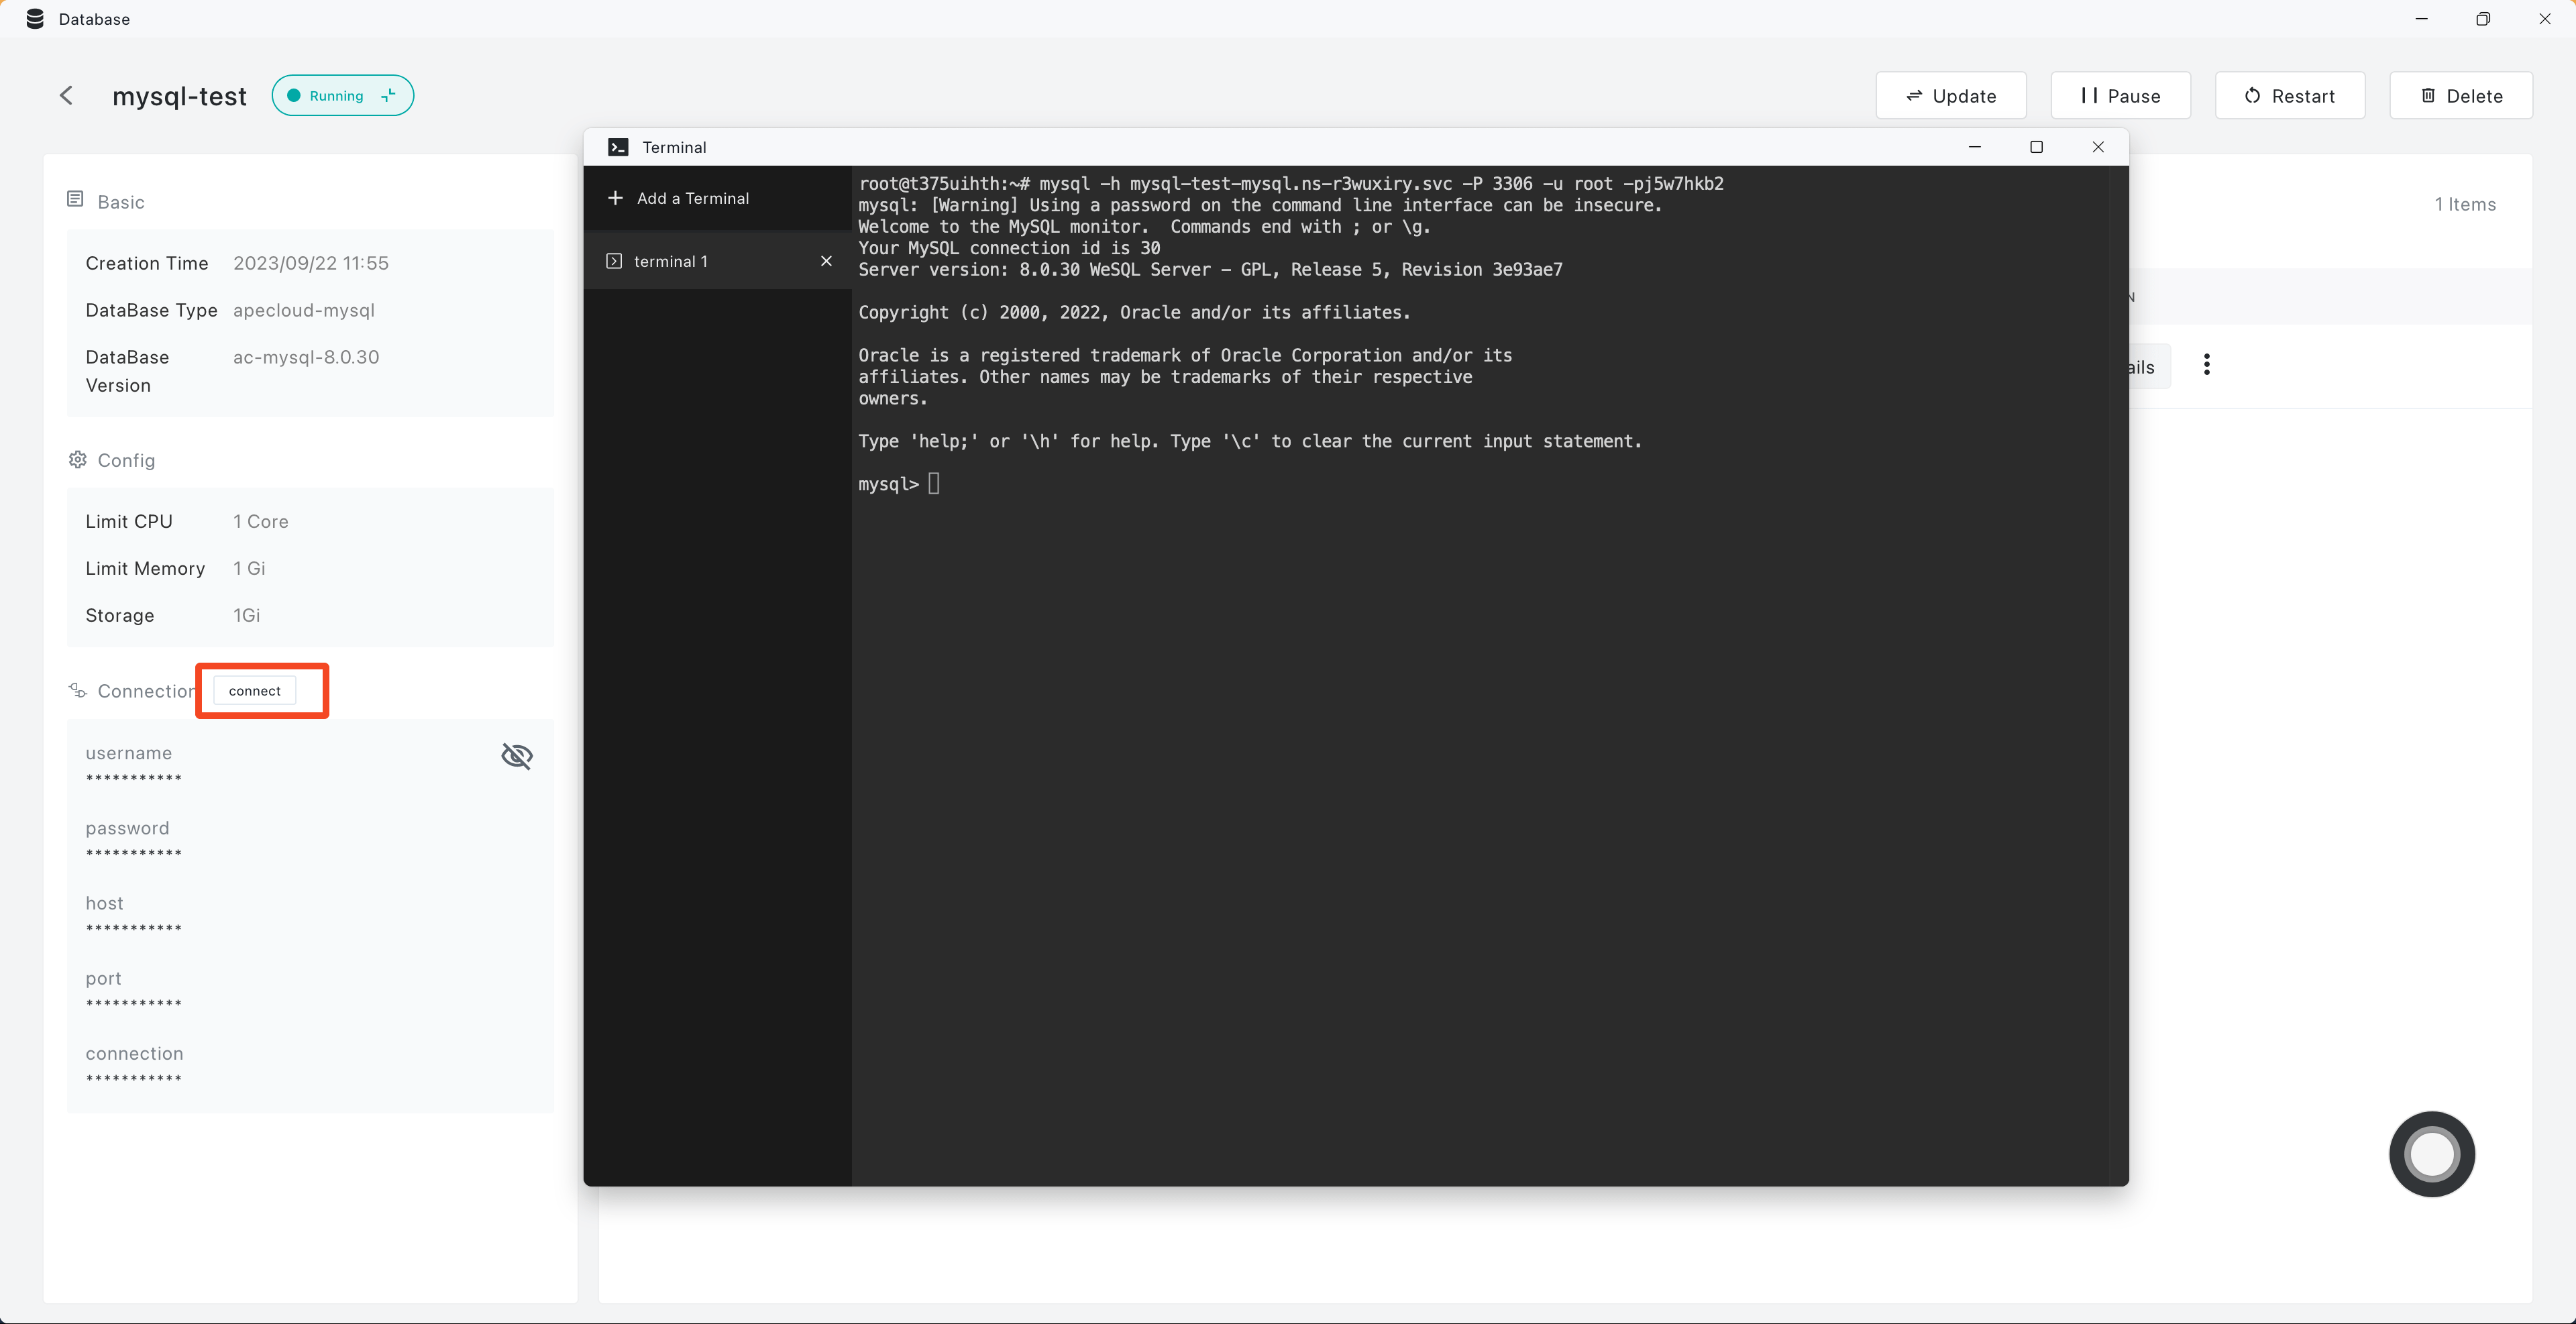2576x1324 pixels.
Task: Click the connect button in Connection section
Action: tap(254, 691)
